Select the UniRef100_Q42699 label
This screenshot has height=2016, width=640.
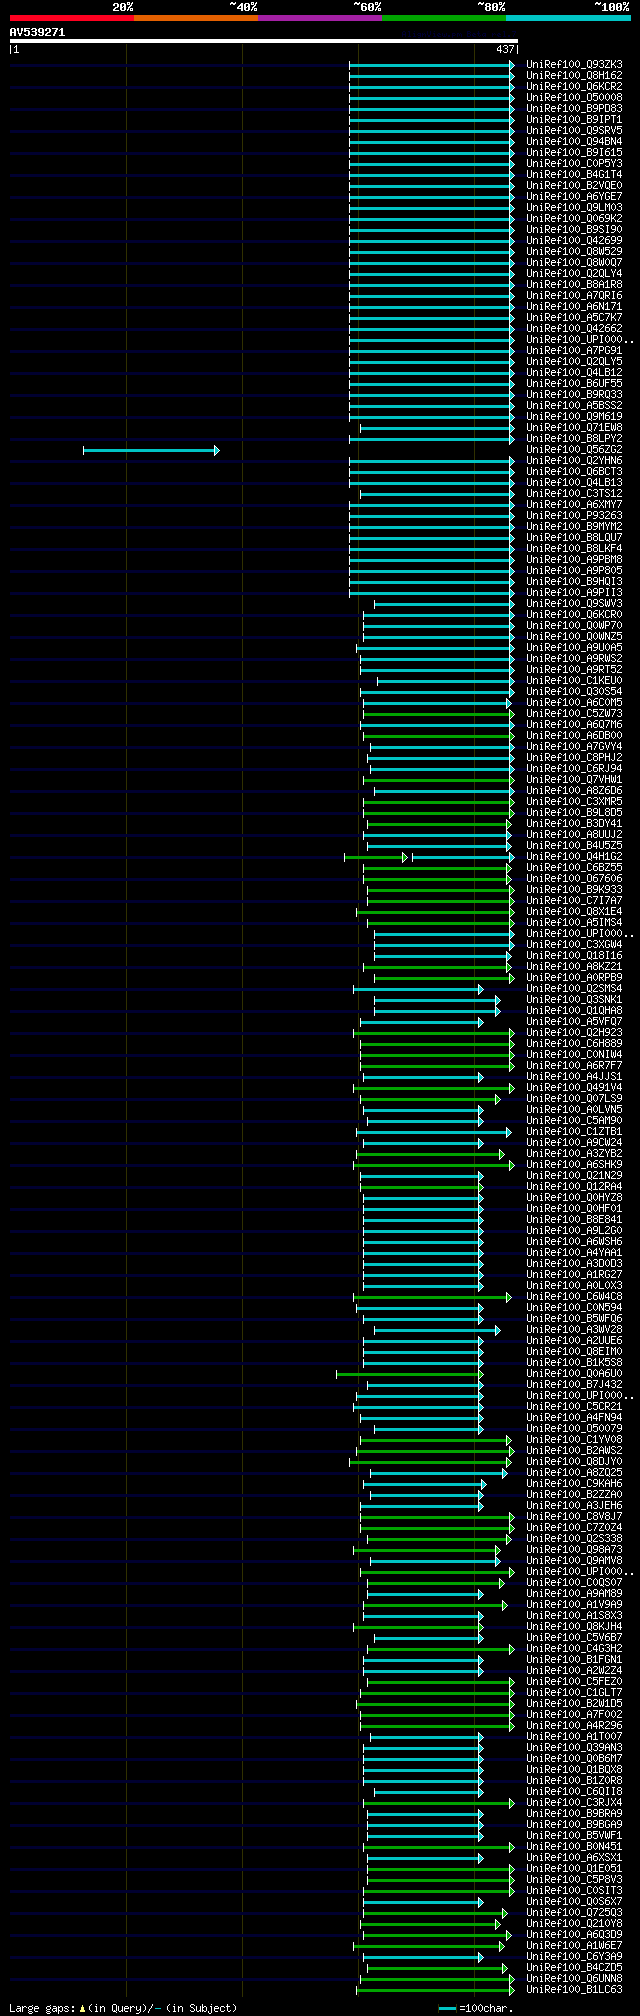tap(574, 240)
